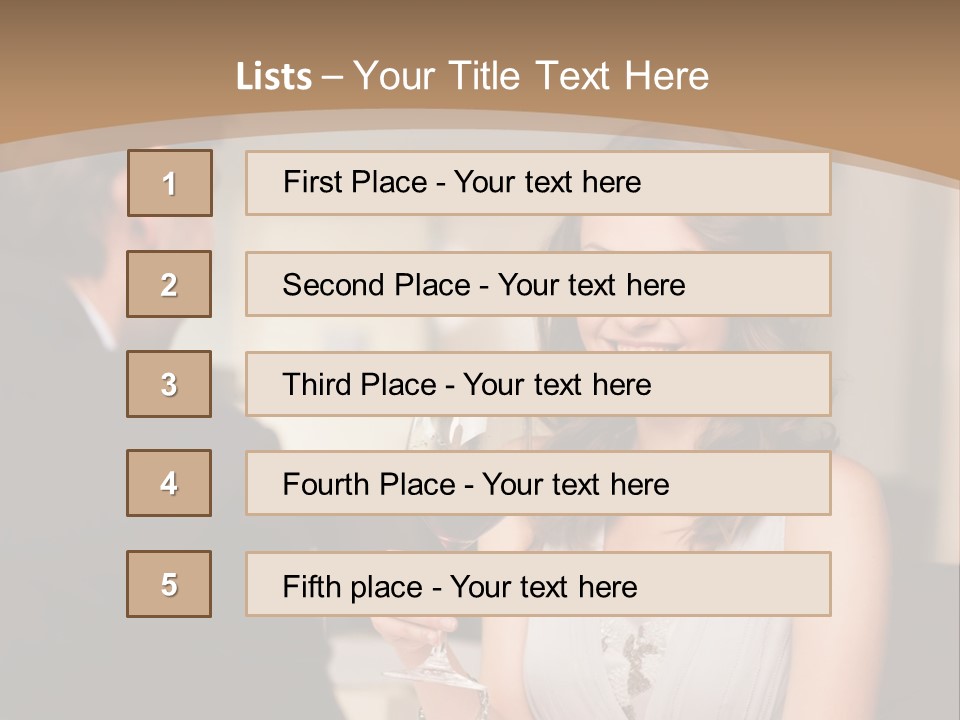Click the number 1 box

click(x=169, y=183)
